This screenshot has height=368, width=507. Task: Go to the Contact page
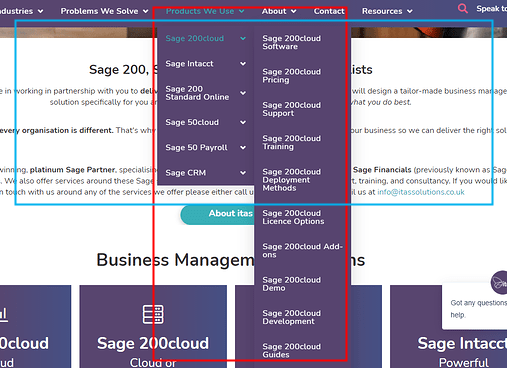329,11
